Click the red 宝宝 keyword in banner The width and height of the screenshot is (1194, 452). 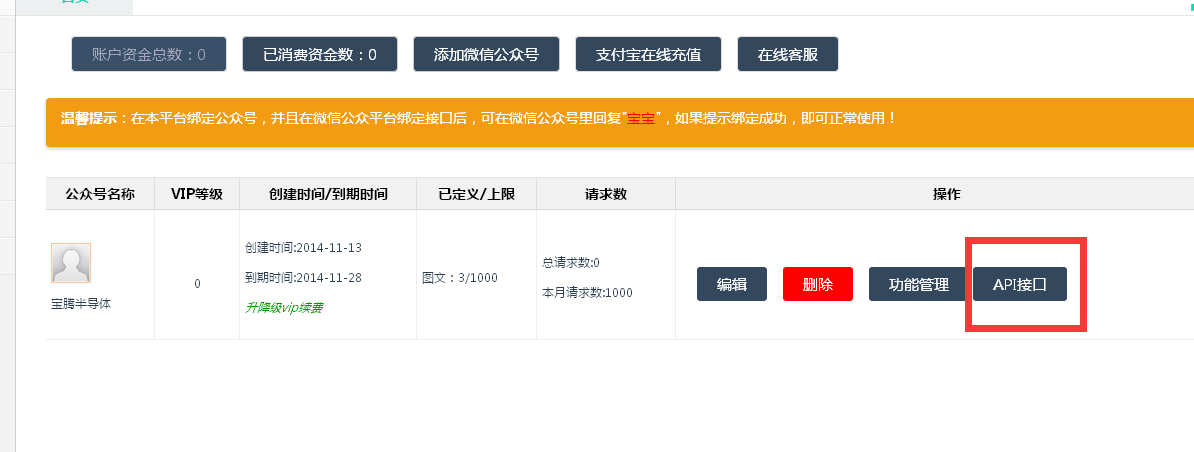coord(640,118)
